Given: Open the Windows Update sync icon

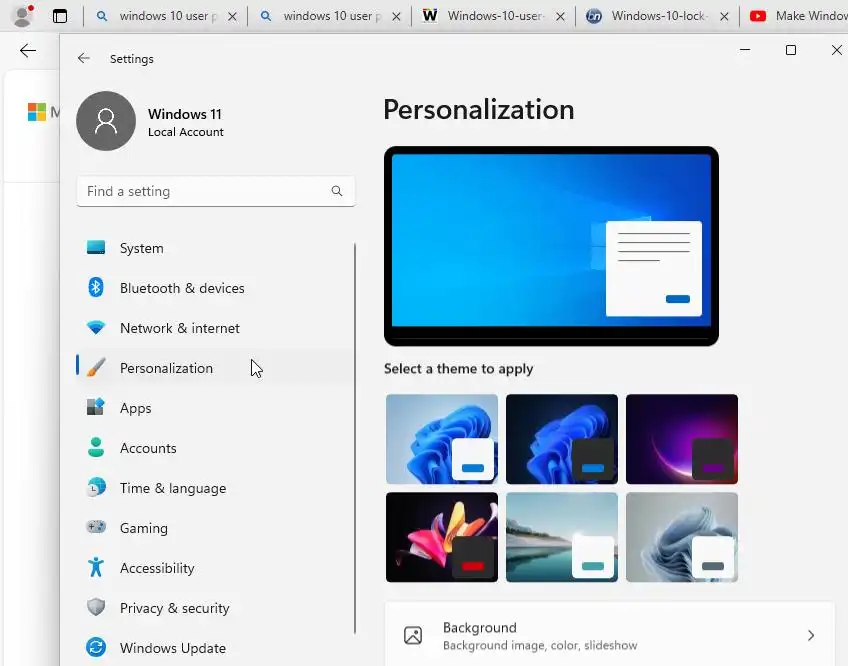Looking at the screenshot, I should [x=96, y=647].
